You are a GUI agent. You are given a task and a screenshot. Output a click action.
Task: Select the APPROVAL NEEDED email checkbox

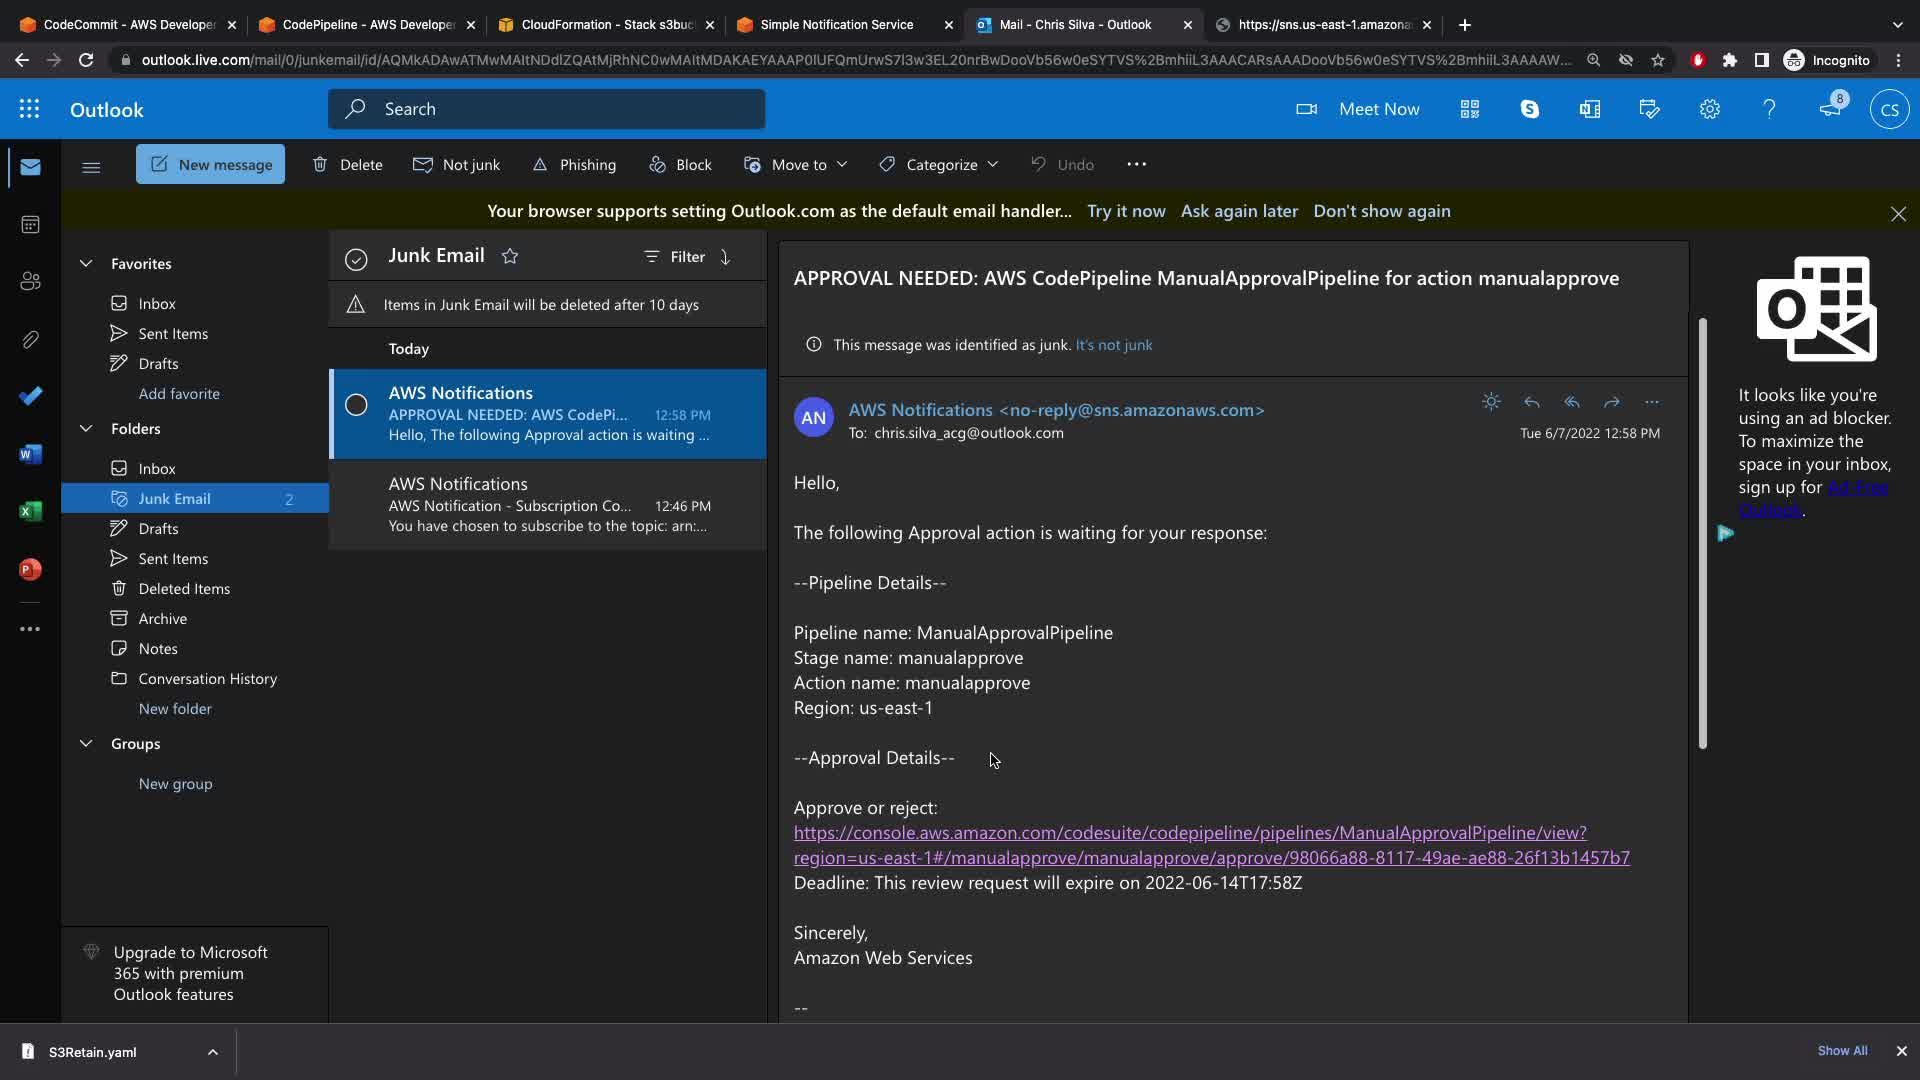pyautogui.click(x=356, y=405)
